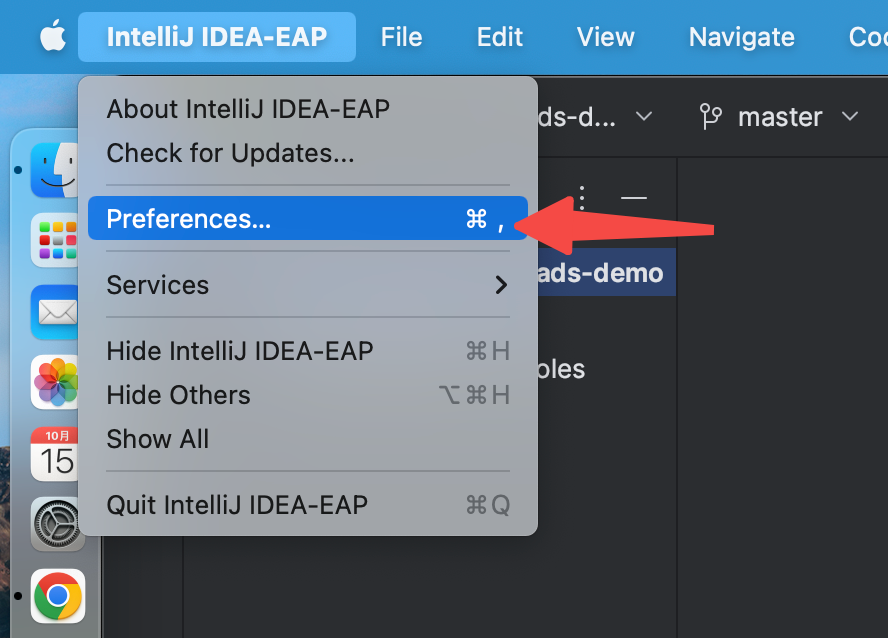Launch Google Chrome from the dock
Screen dimensions: 888x638
58,596
